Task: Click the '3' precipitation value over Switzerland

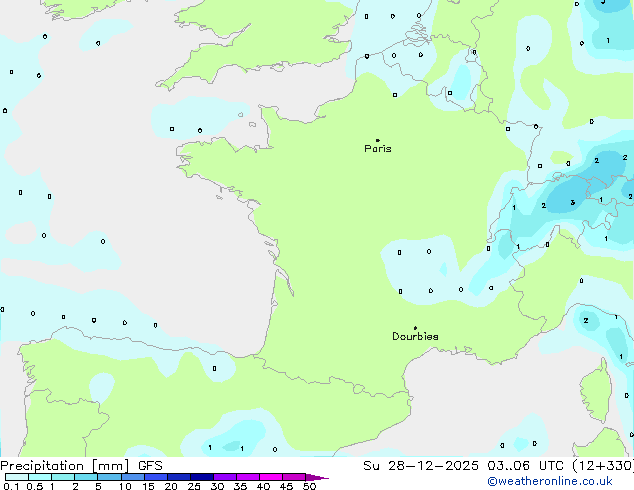Action: click(x=573, y=203)
